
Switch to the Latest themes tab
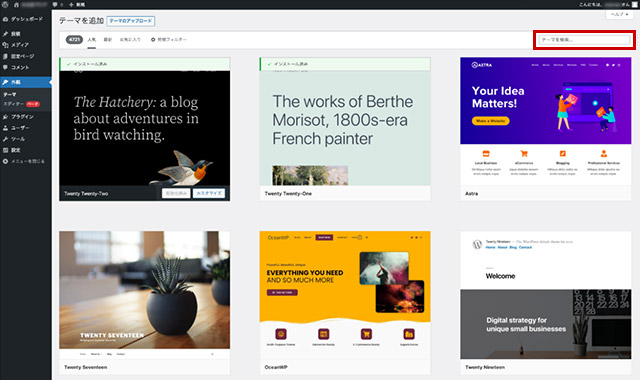point(107,40)
